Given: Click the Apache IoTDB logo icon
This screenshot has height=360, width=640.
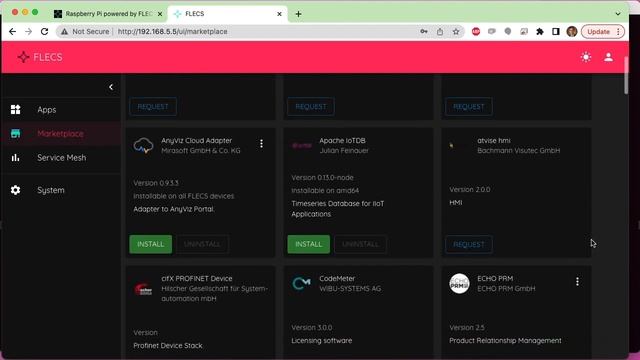Looking at the screenshot, I should tap(302, 145).
